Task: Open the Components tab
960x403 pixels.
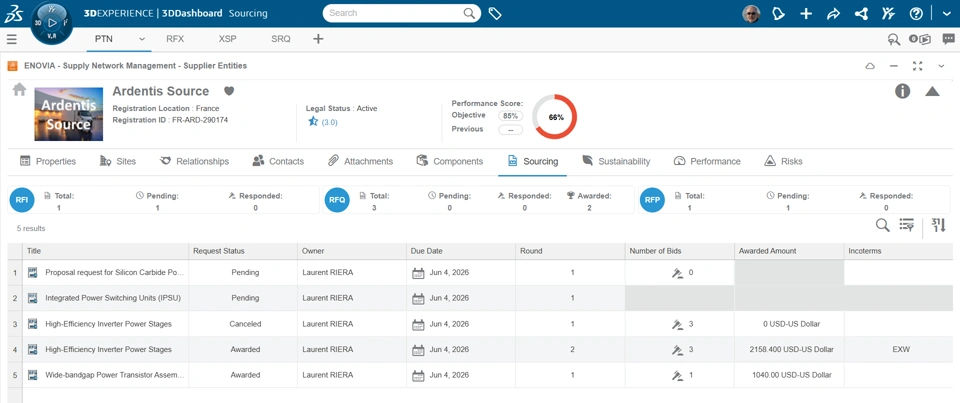Action: pos(449,161)
